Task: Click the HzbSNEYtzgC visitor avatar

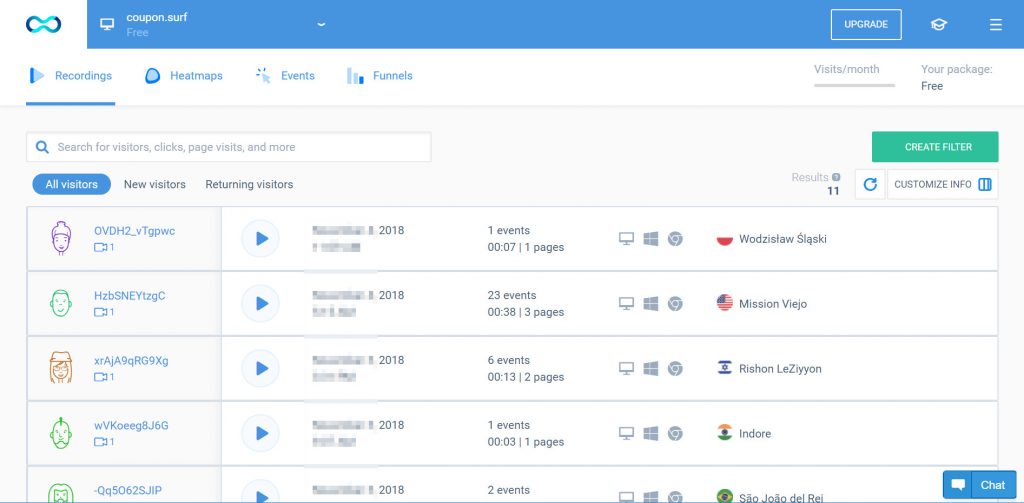Action: (x=61, y=303)
